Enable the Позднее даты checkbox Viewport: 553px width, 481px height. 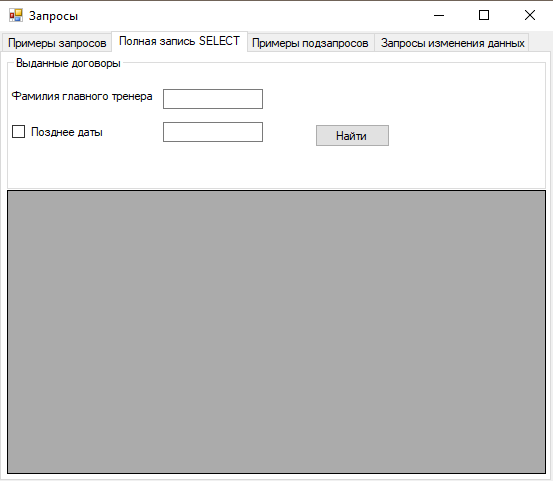(x=18, y=132)
